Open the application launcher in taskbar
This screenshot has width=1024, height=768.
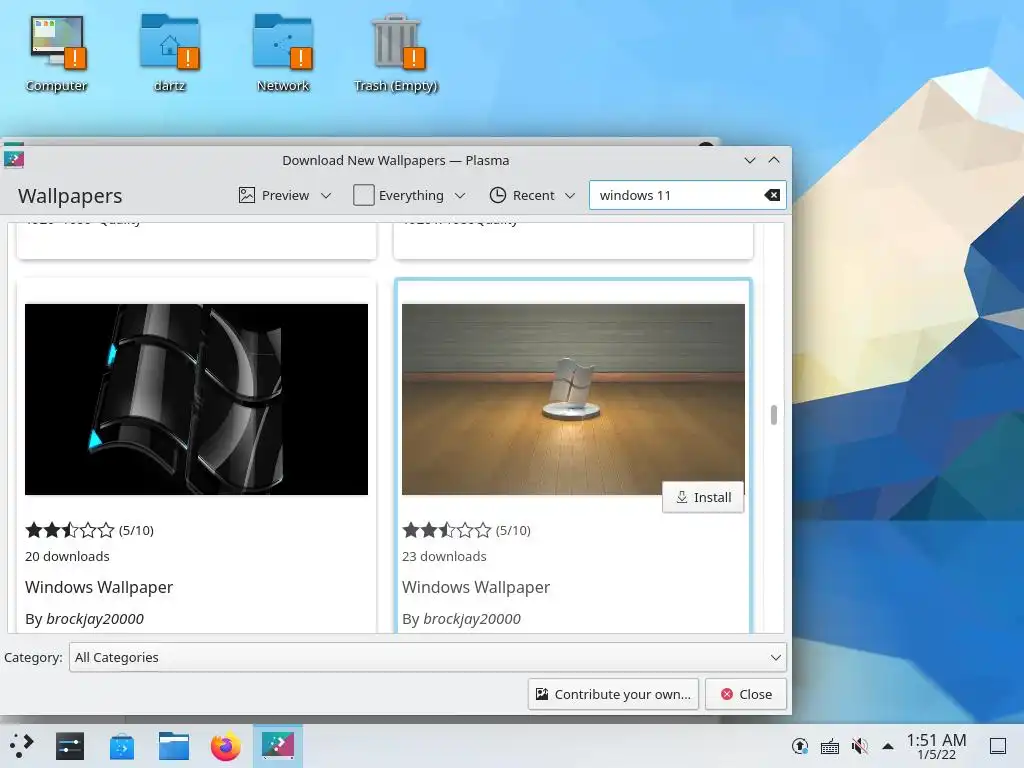(21, 746)
